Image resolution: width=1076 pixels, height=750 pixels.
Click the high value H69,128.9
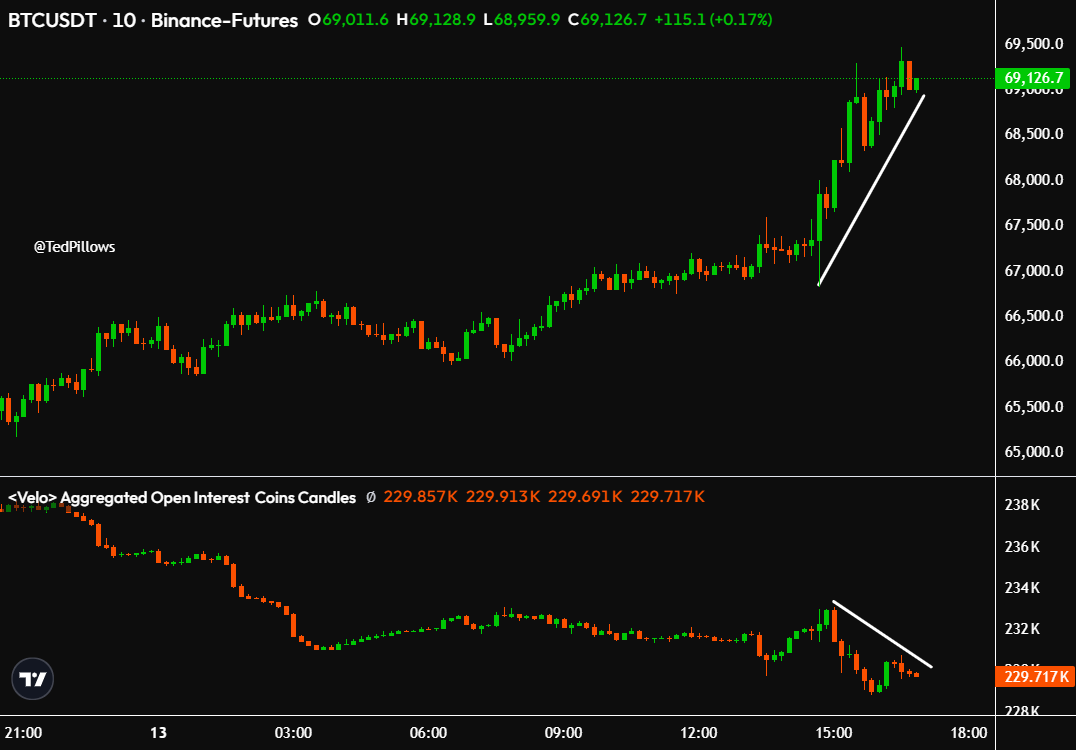pos(436,20)
